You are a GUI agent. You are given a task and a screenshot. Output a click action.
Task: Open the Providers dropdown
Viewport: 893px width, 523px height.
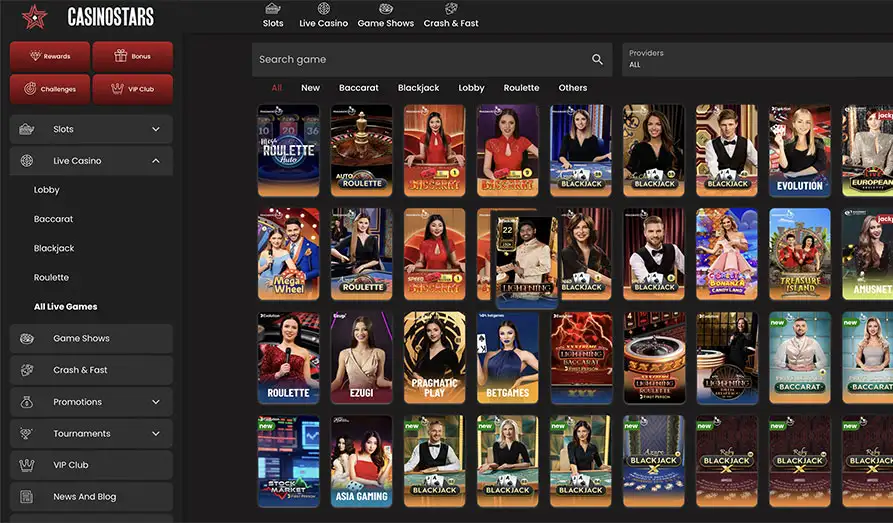pos(757,59)
